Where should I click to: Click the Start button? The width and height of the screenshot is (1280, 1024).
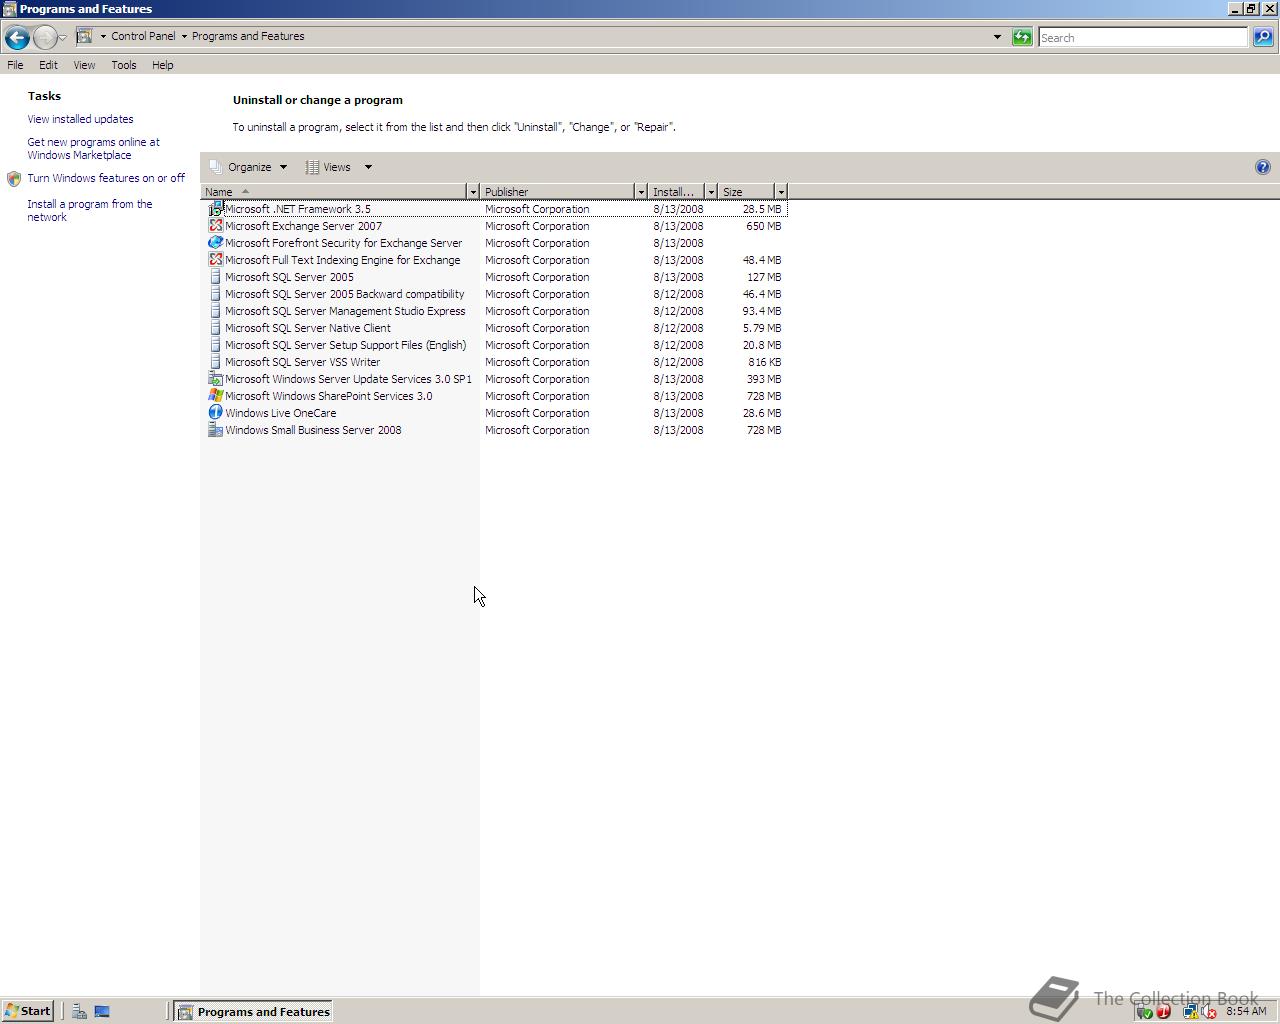[x=27, y=1011]
